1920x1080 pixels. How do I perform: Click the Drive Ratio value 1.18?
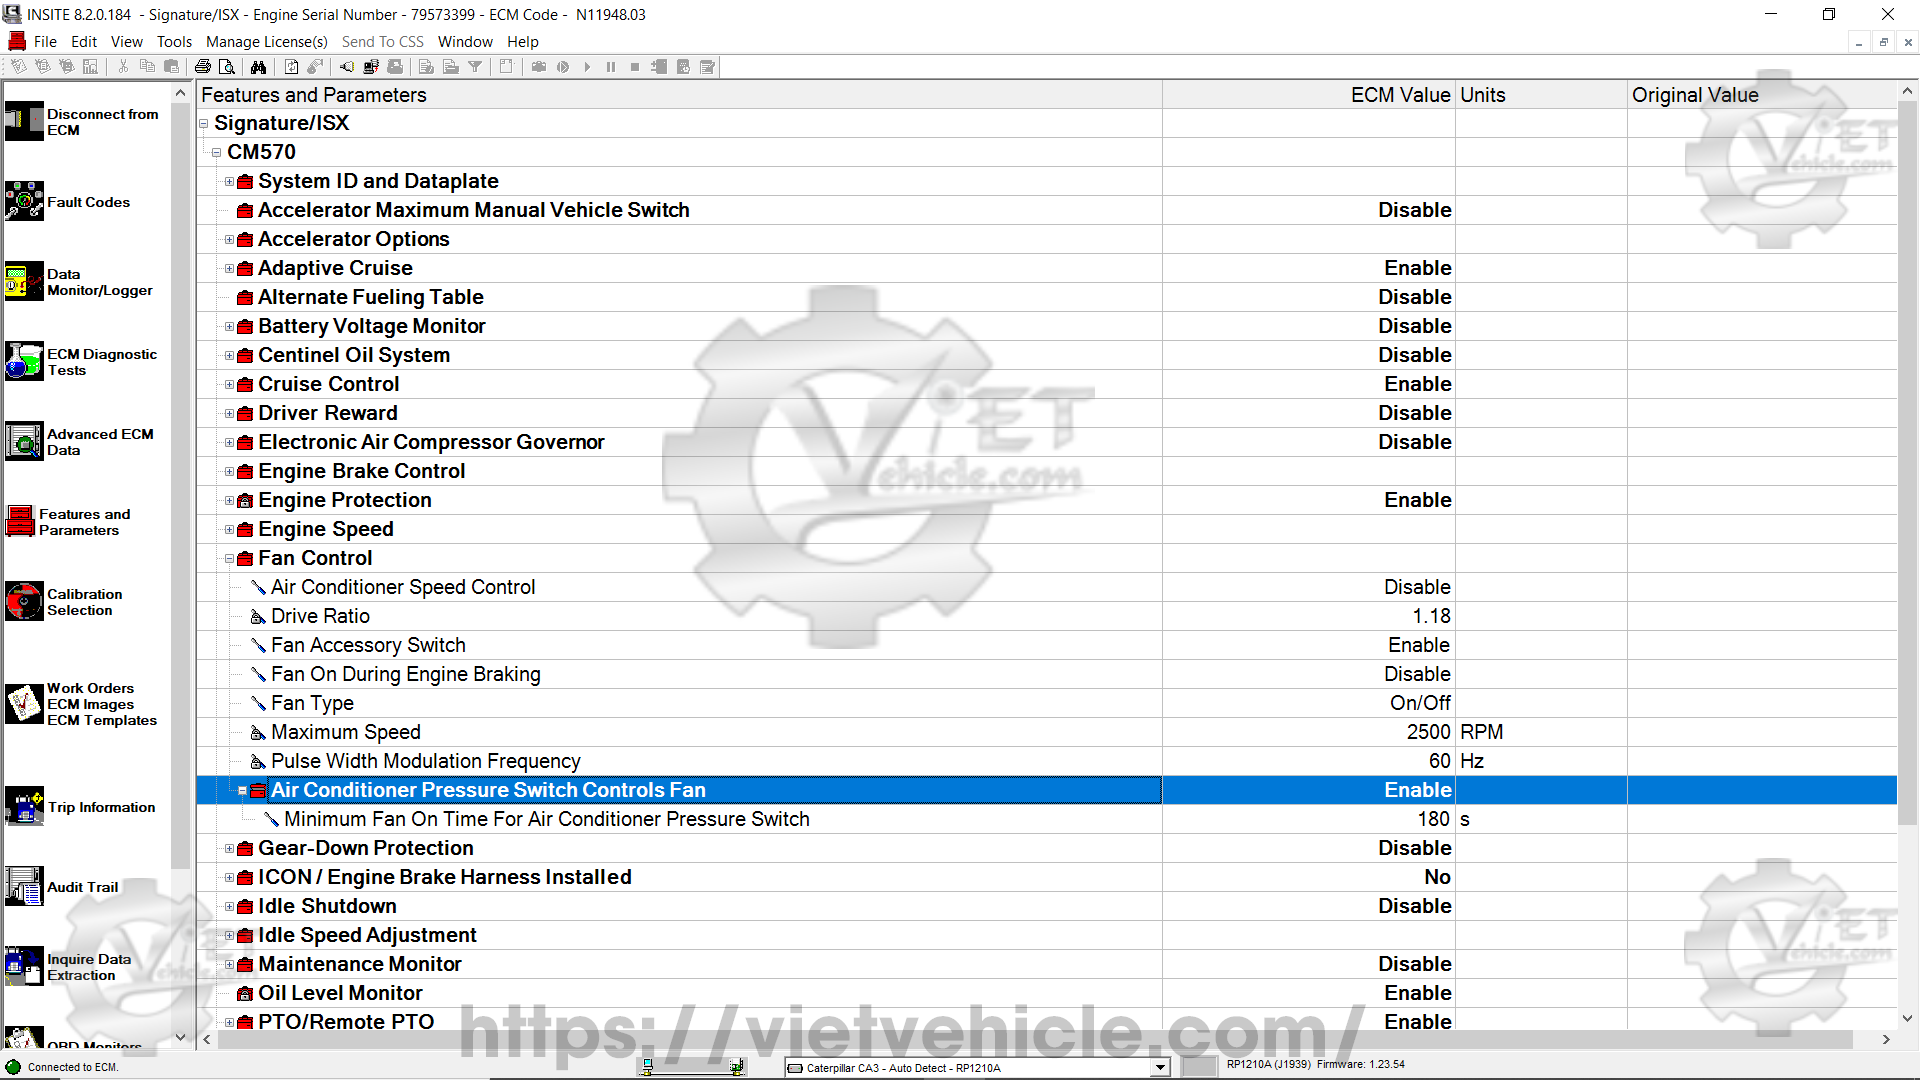pyautogui.click(x=1431, y=616)
